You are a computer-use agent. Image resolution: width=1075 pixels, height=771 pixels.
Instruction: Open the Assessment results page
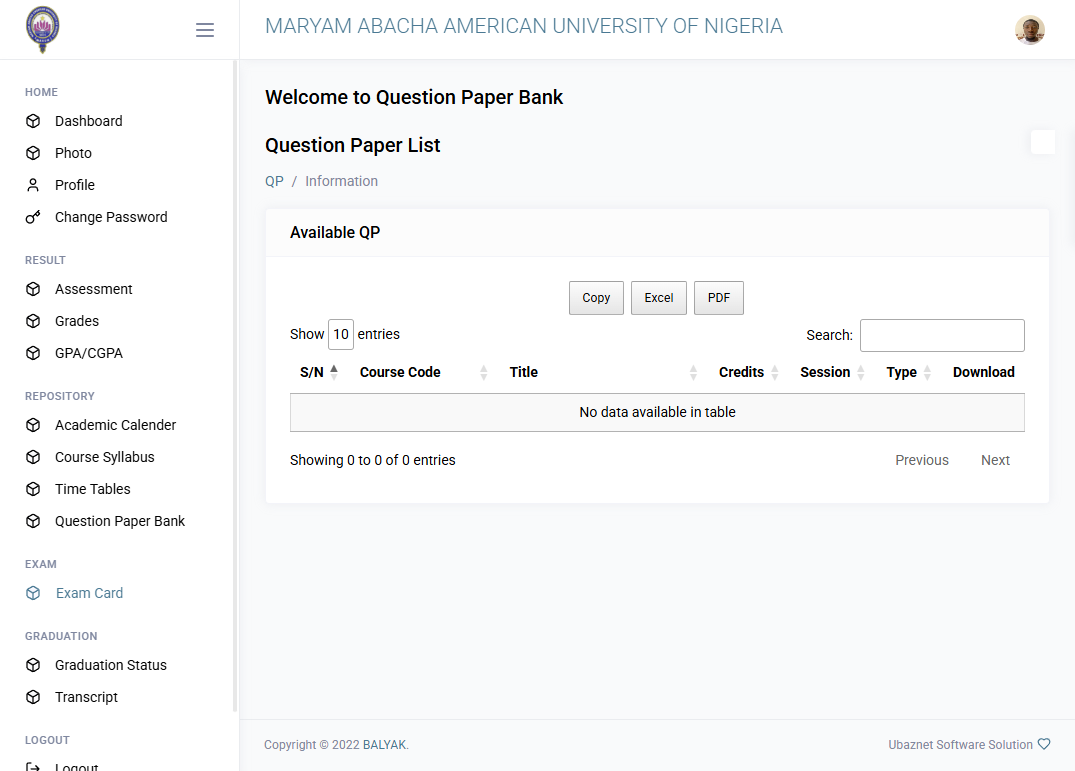coord(93,289)
